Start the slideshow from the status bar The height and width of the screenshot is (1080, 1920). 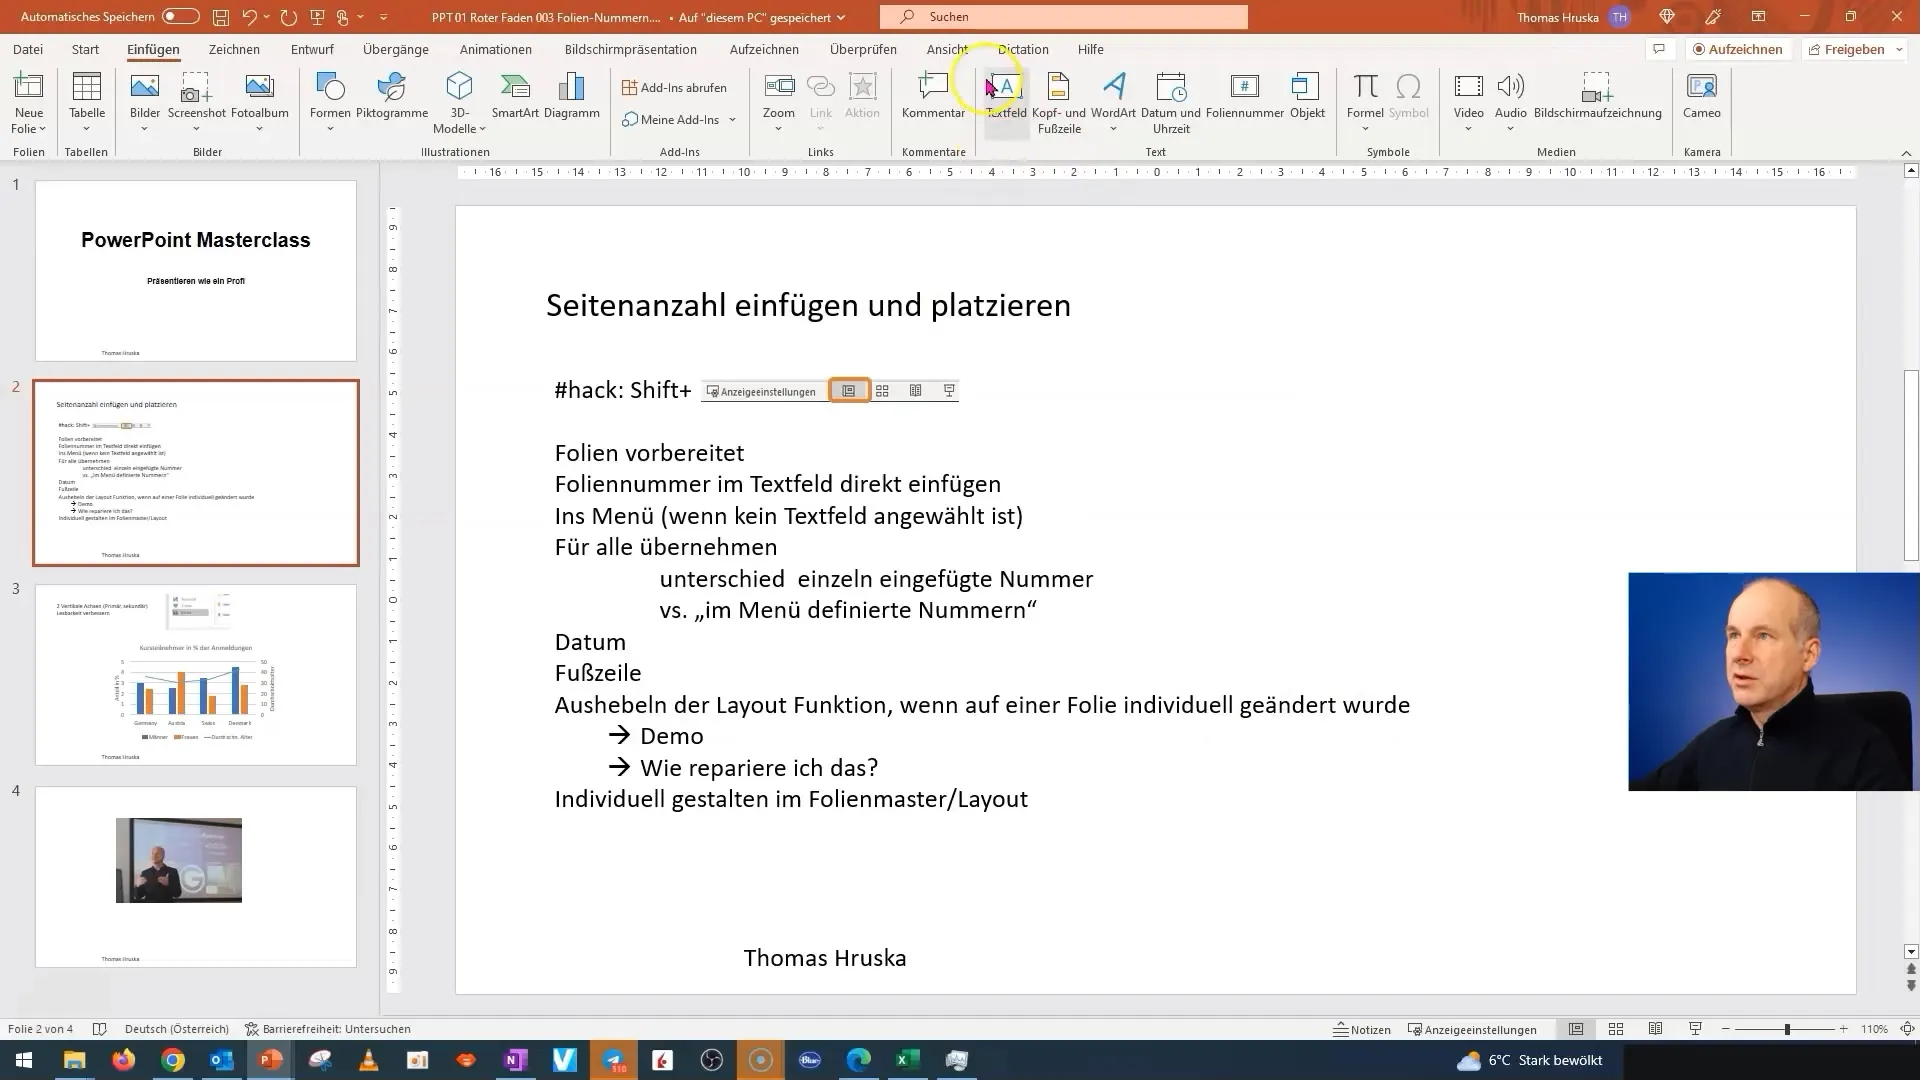pos(1695,1029)
